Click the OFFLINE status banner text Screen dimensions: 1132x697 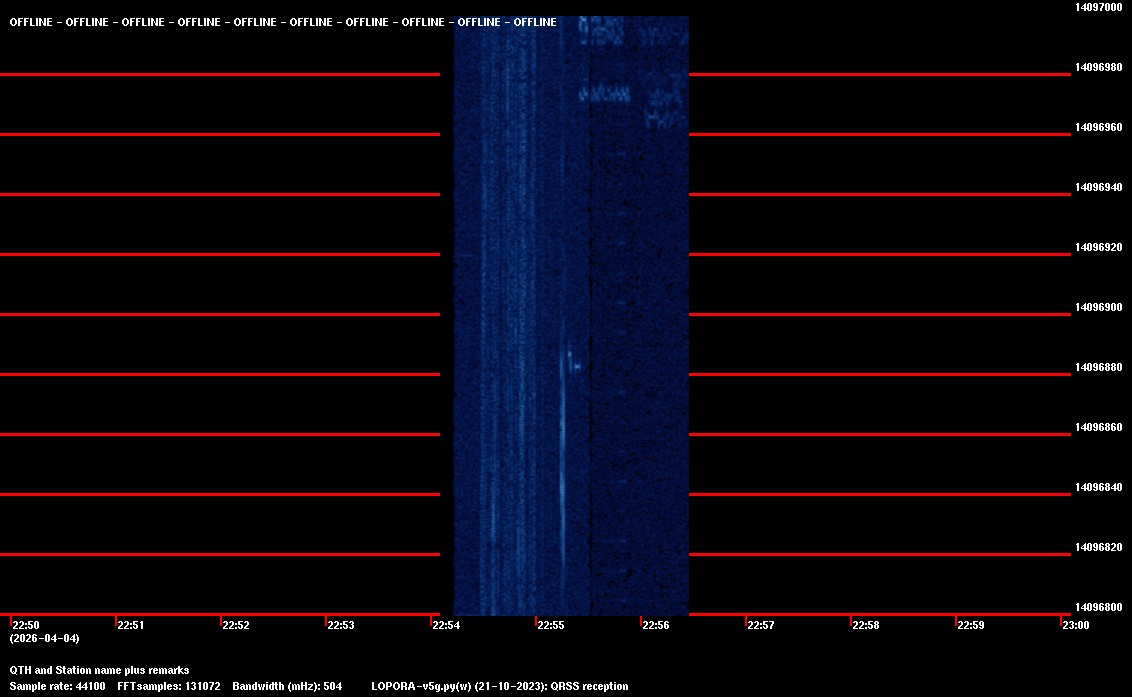pos(283,23)
